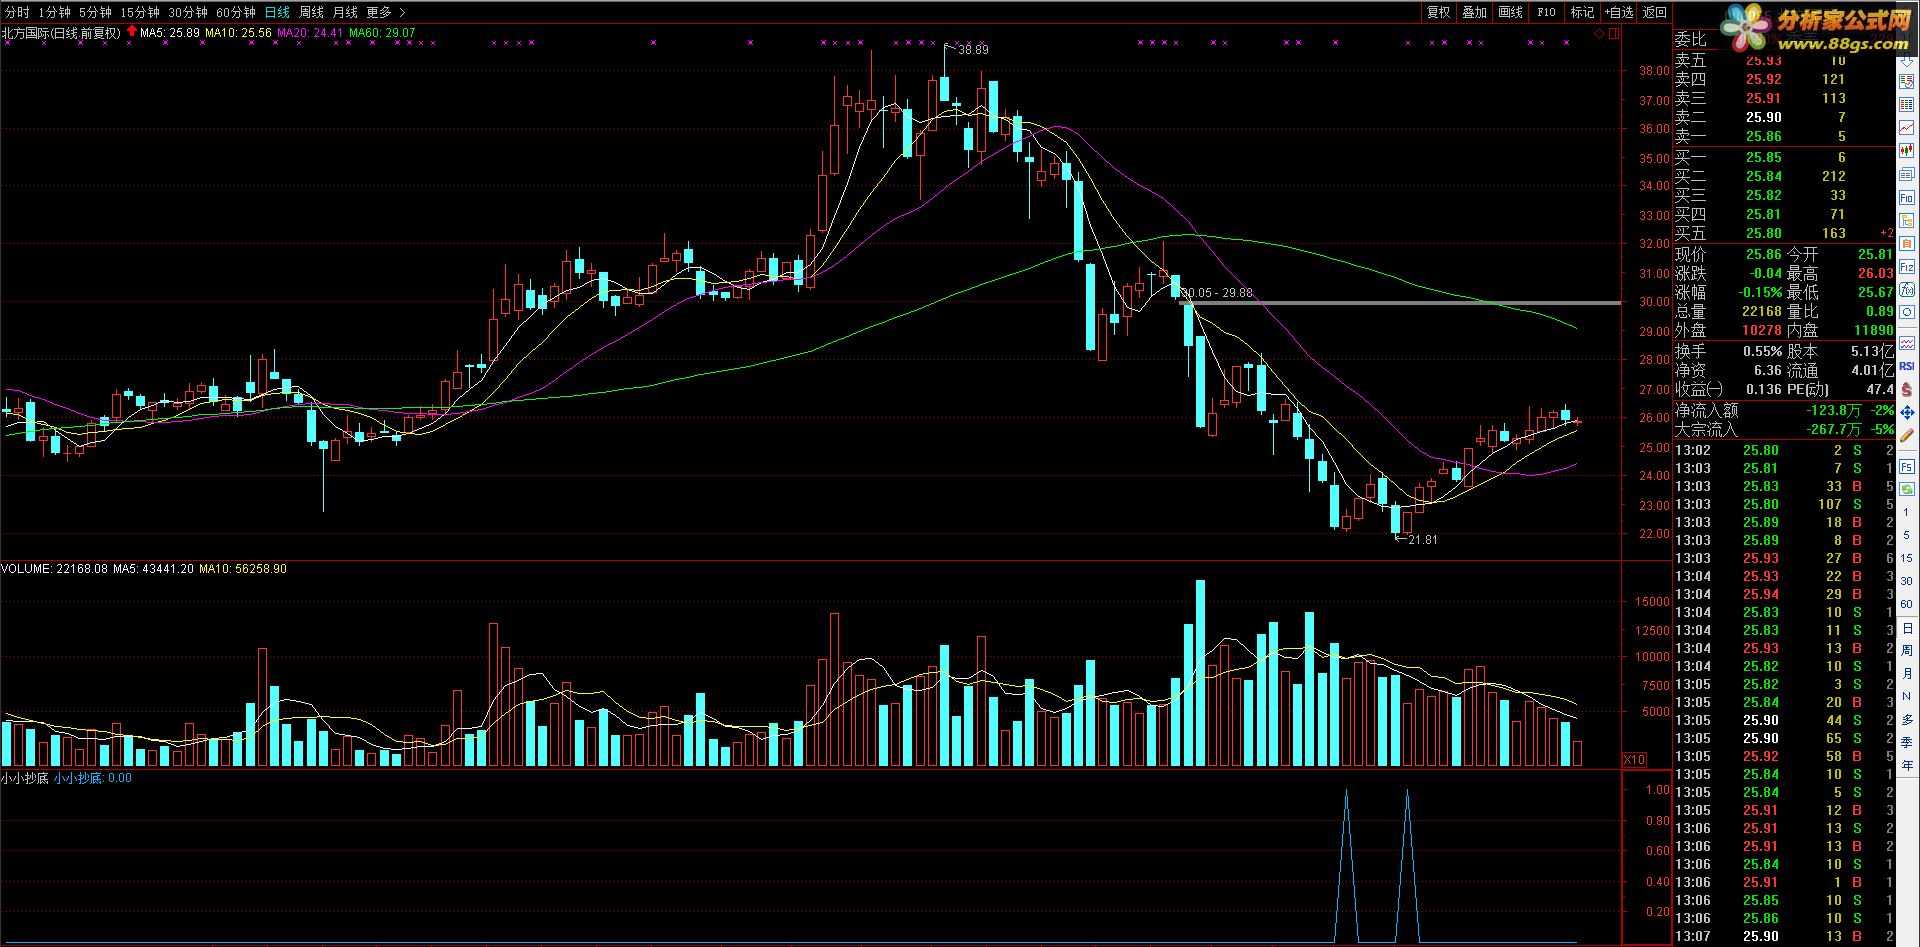The width and height of the screenshot is (1920, 947).
Task: Click the red S dollar sidebar icon
Action: point(1907,387)
